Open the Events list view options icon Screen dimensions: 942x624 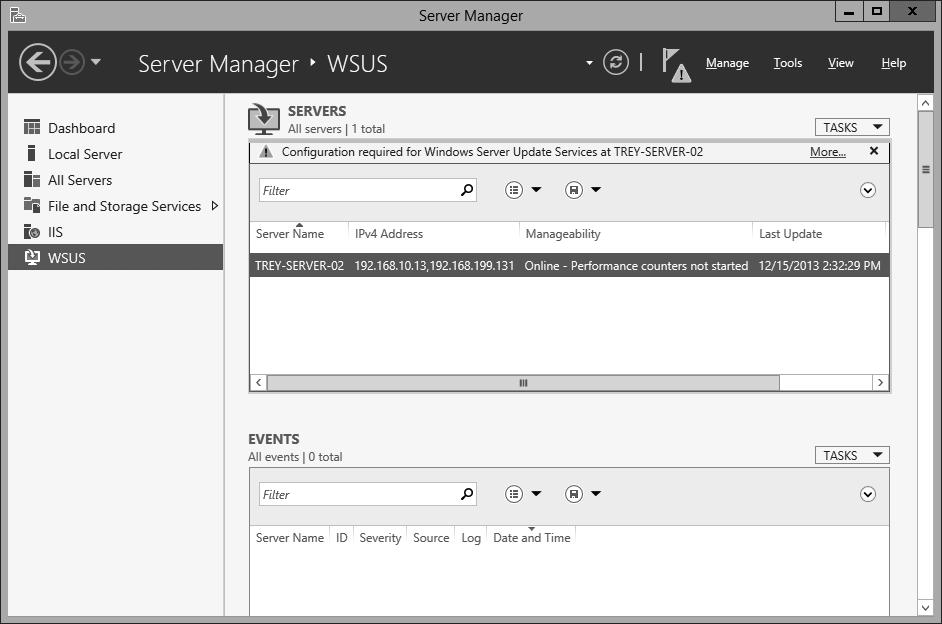coord(514,494)
